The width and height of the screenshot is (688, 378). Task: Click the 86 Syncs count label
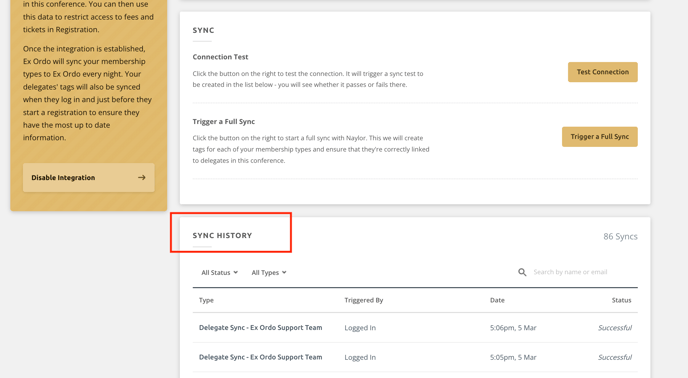tap(620, 237)
